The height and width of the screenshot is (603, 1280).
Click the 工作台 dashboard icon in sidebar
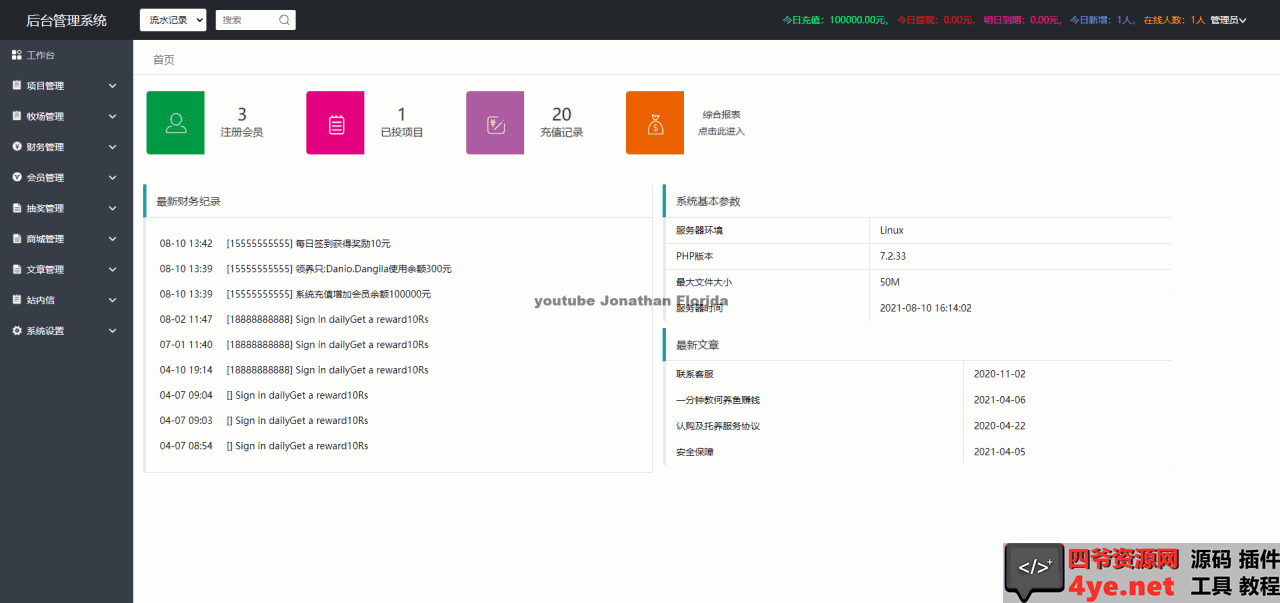pos(17,55)
